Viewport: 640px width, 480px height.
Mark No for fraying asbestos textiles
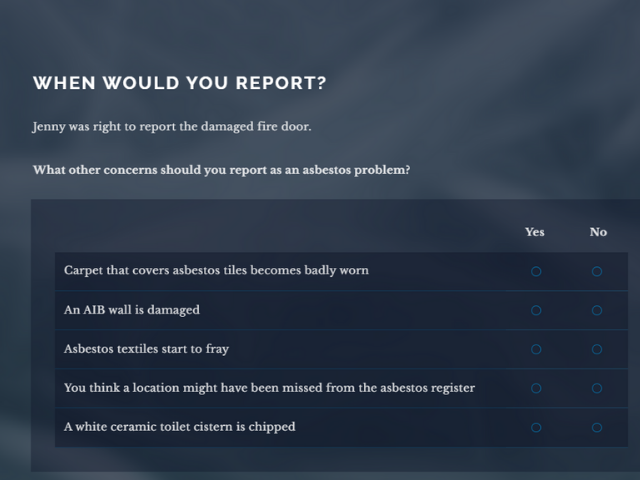[x=597, y=349]
